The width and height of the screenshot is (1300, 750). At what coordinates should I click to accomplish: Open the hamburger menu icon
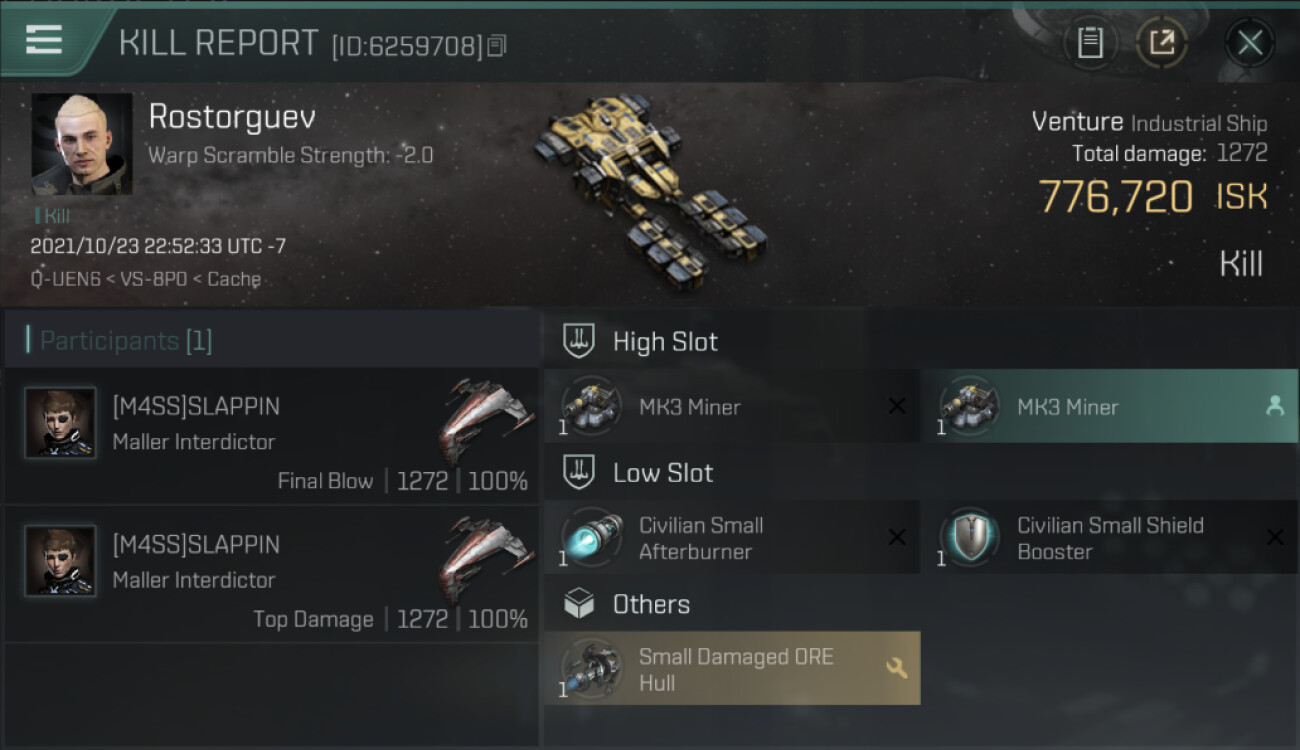[44, 41]
